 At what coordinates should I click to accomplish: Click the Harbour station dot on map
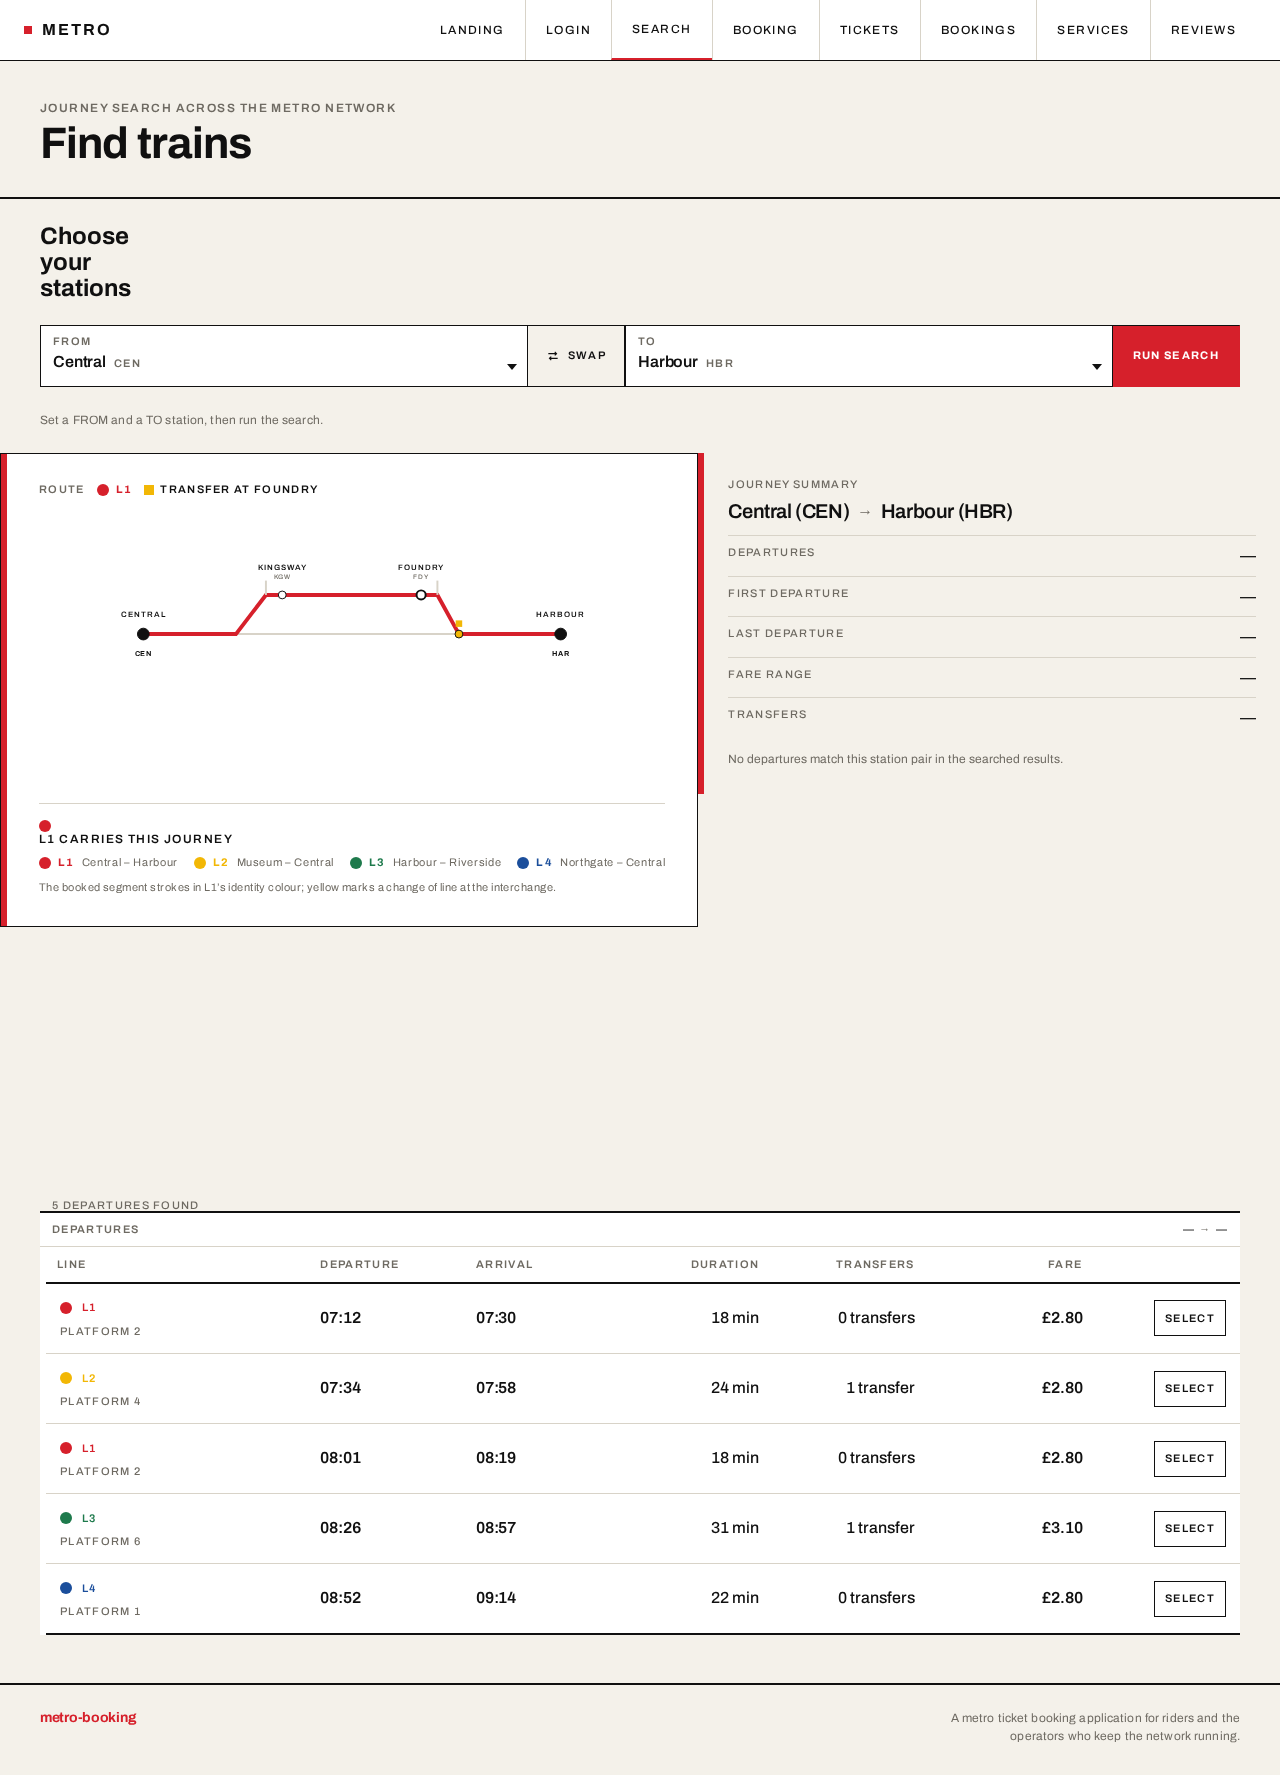[561, 634]
